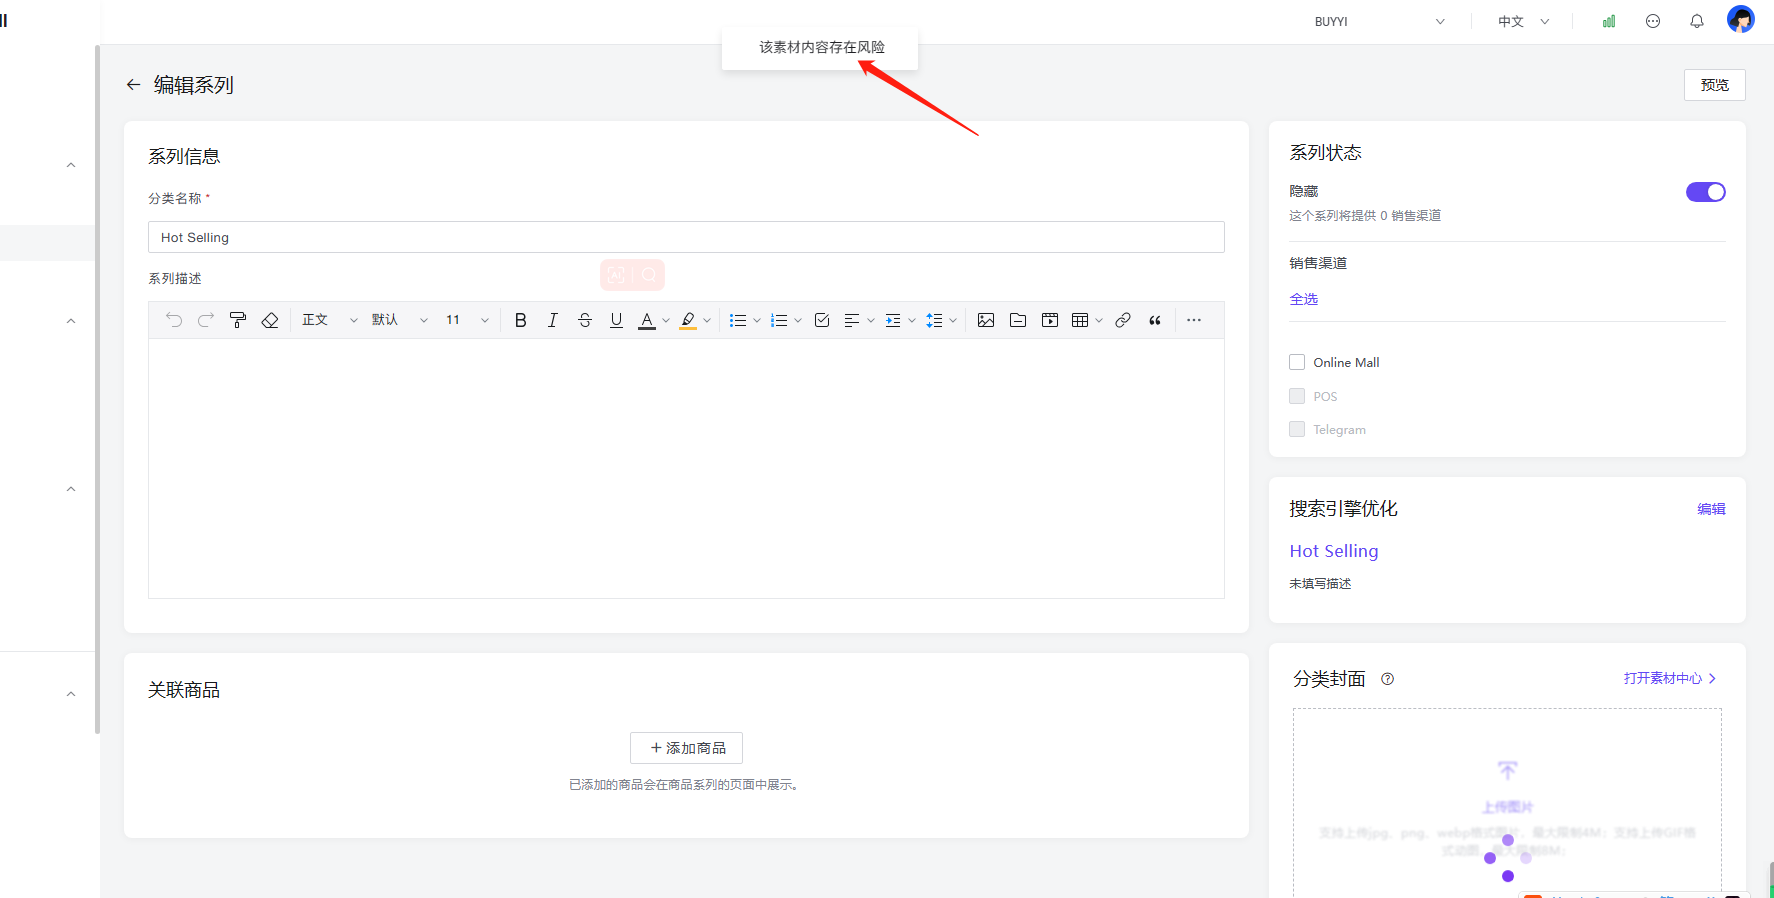Apply bold formatting in description editor
This screenshot has width=1774, height=898.
(x=520, y=320)
